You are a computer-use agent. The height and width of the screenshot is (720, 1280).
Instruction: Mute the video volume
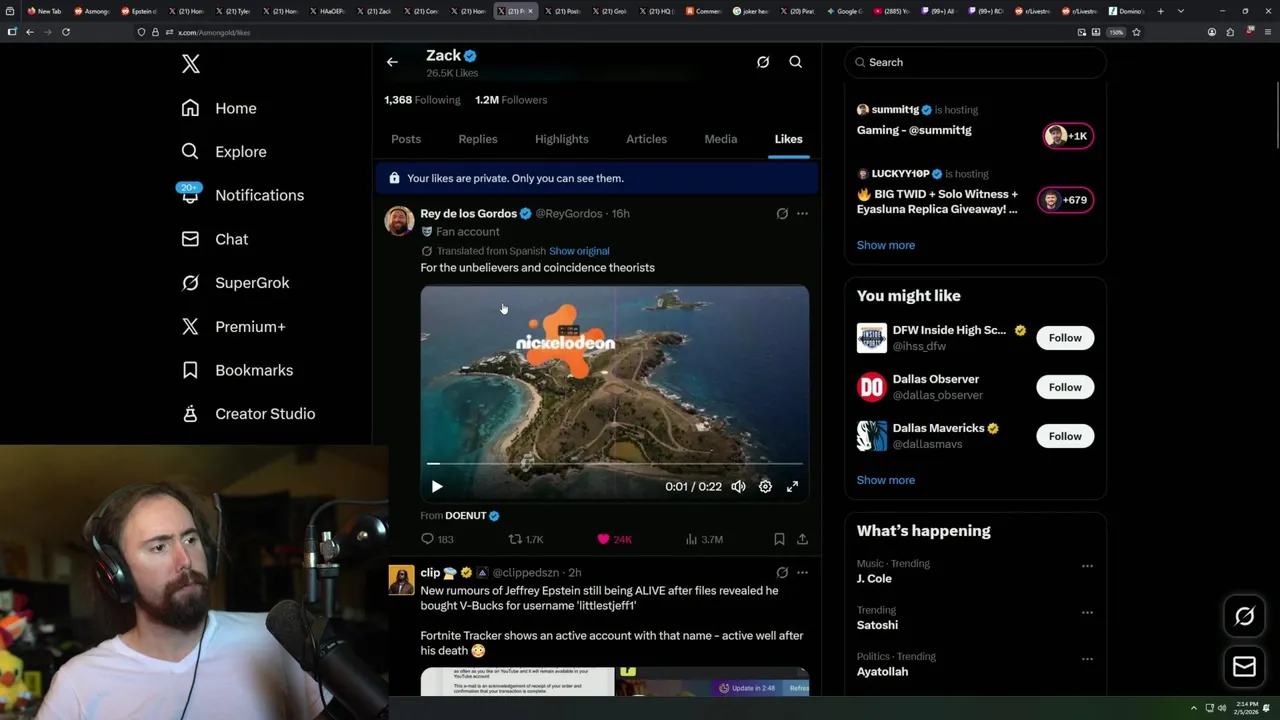738,487
